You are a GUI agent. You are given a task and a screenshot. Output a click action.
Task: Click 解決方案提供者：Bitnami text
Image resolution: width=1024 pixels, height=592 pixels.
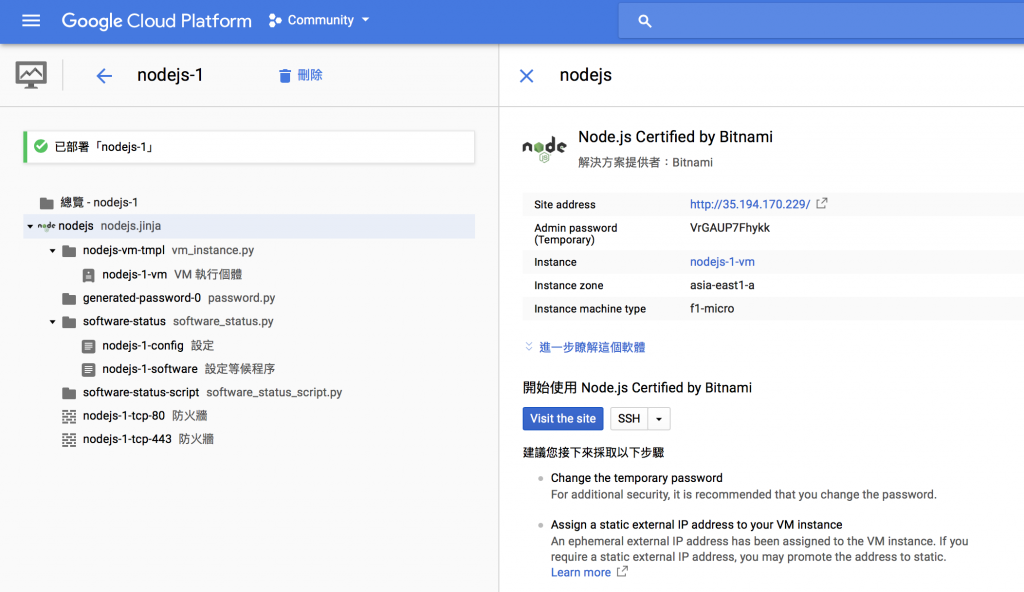(645, 162)
